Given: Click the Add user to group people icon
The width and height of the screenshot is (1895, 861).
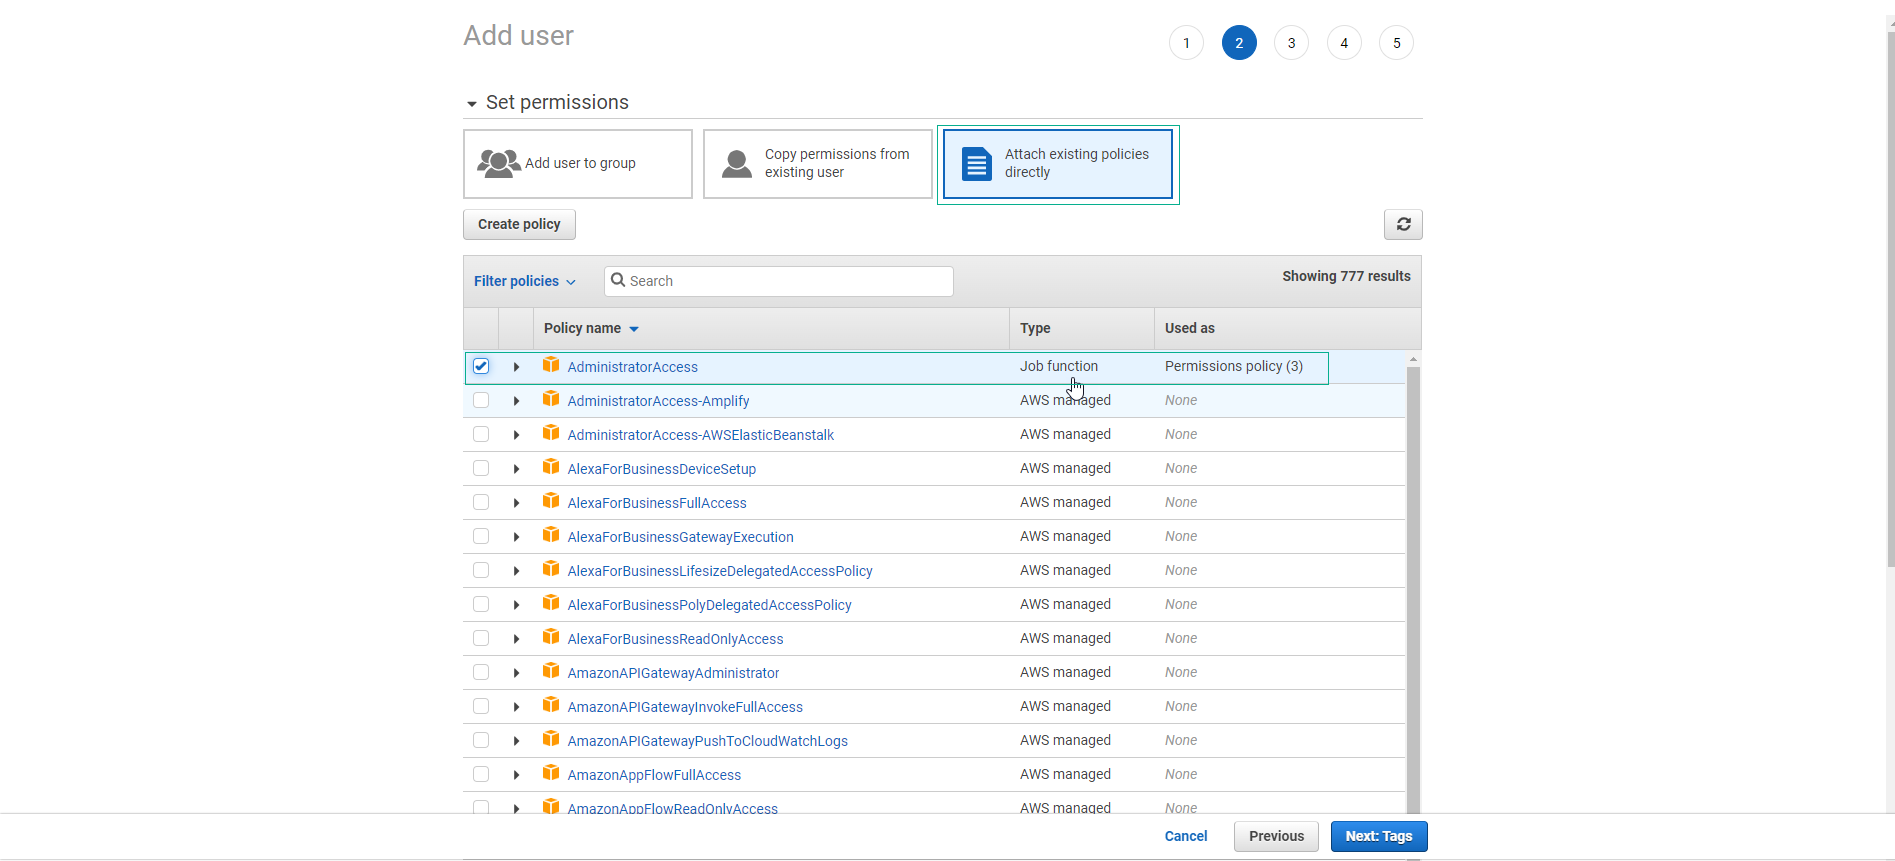Looking at the screenshot, I should tap(499, 163).
